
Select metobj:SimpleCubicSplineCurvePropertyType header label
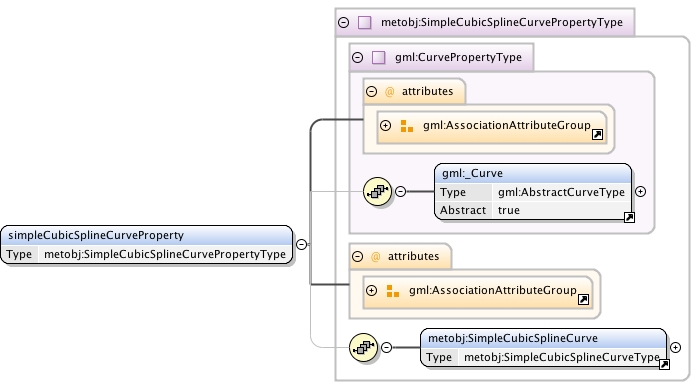click(502, 22)
